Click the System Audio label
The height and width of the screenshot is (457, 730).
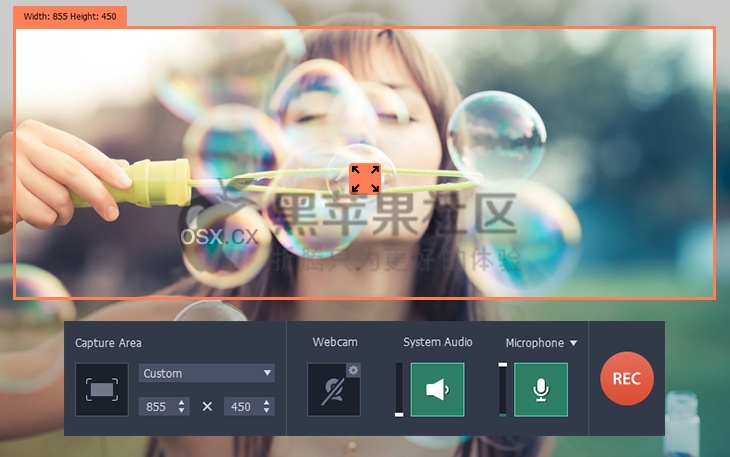pos(438,342)
